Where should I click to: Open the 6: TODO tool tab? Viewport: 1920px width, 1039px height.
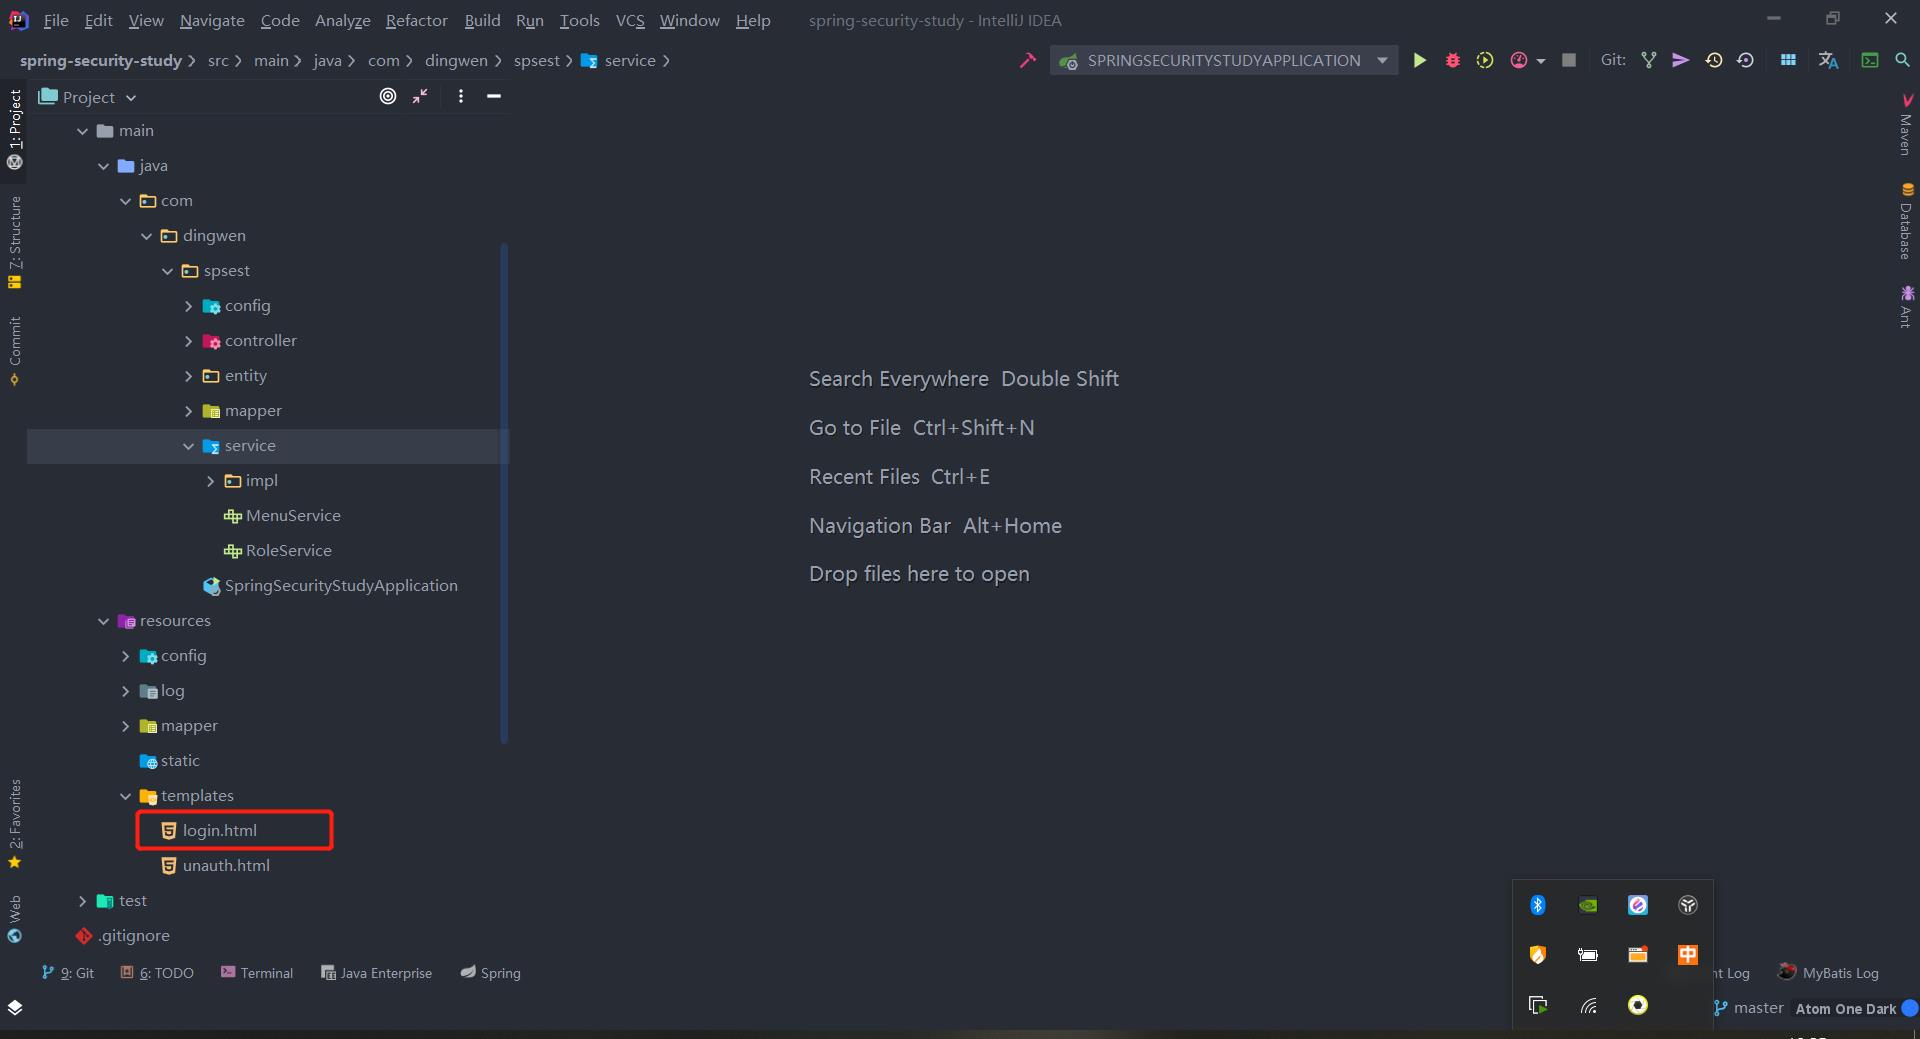click(157, 973)
